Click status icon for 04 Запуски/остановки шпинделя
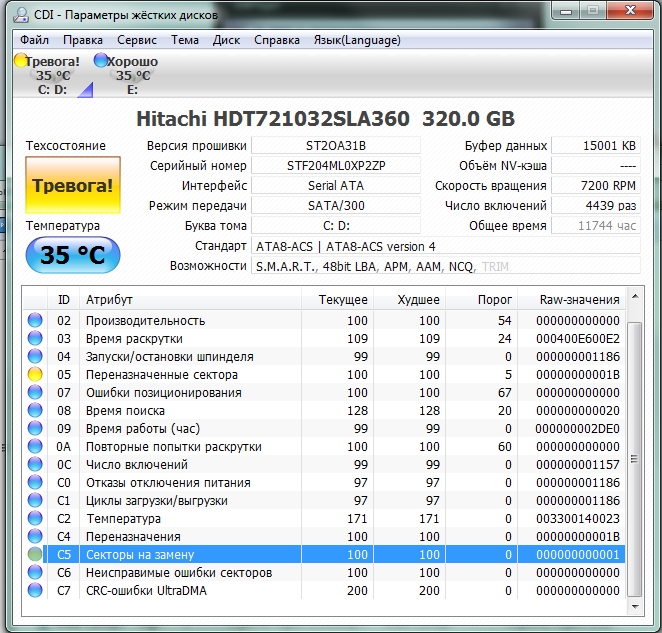This screenshot has width=662, height=633. tap(35, 356)
